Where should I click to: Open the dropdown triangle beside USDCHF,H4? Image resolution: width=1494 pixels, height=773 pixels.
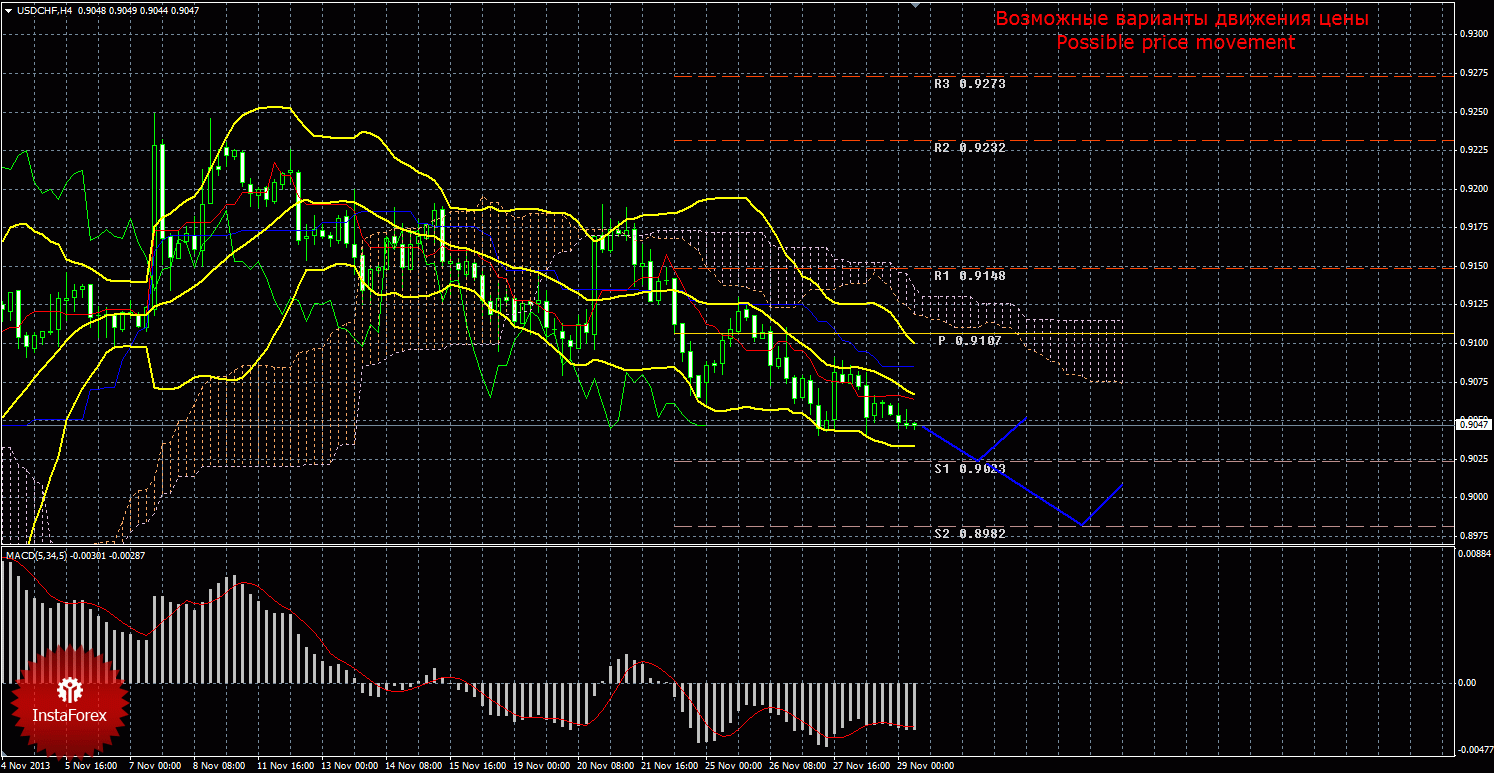(7, 10)
